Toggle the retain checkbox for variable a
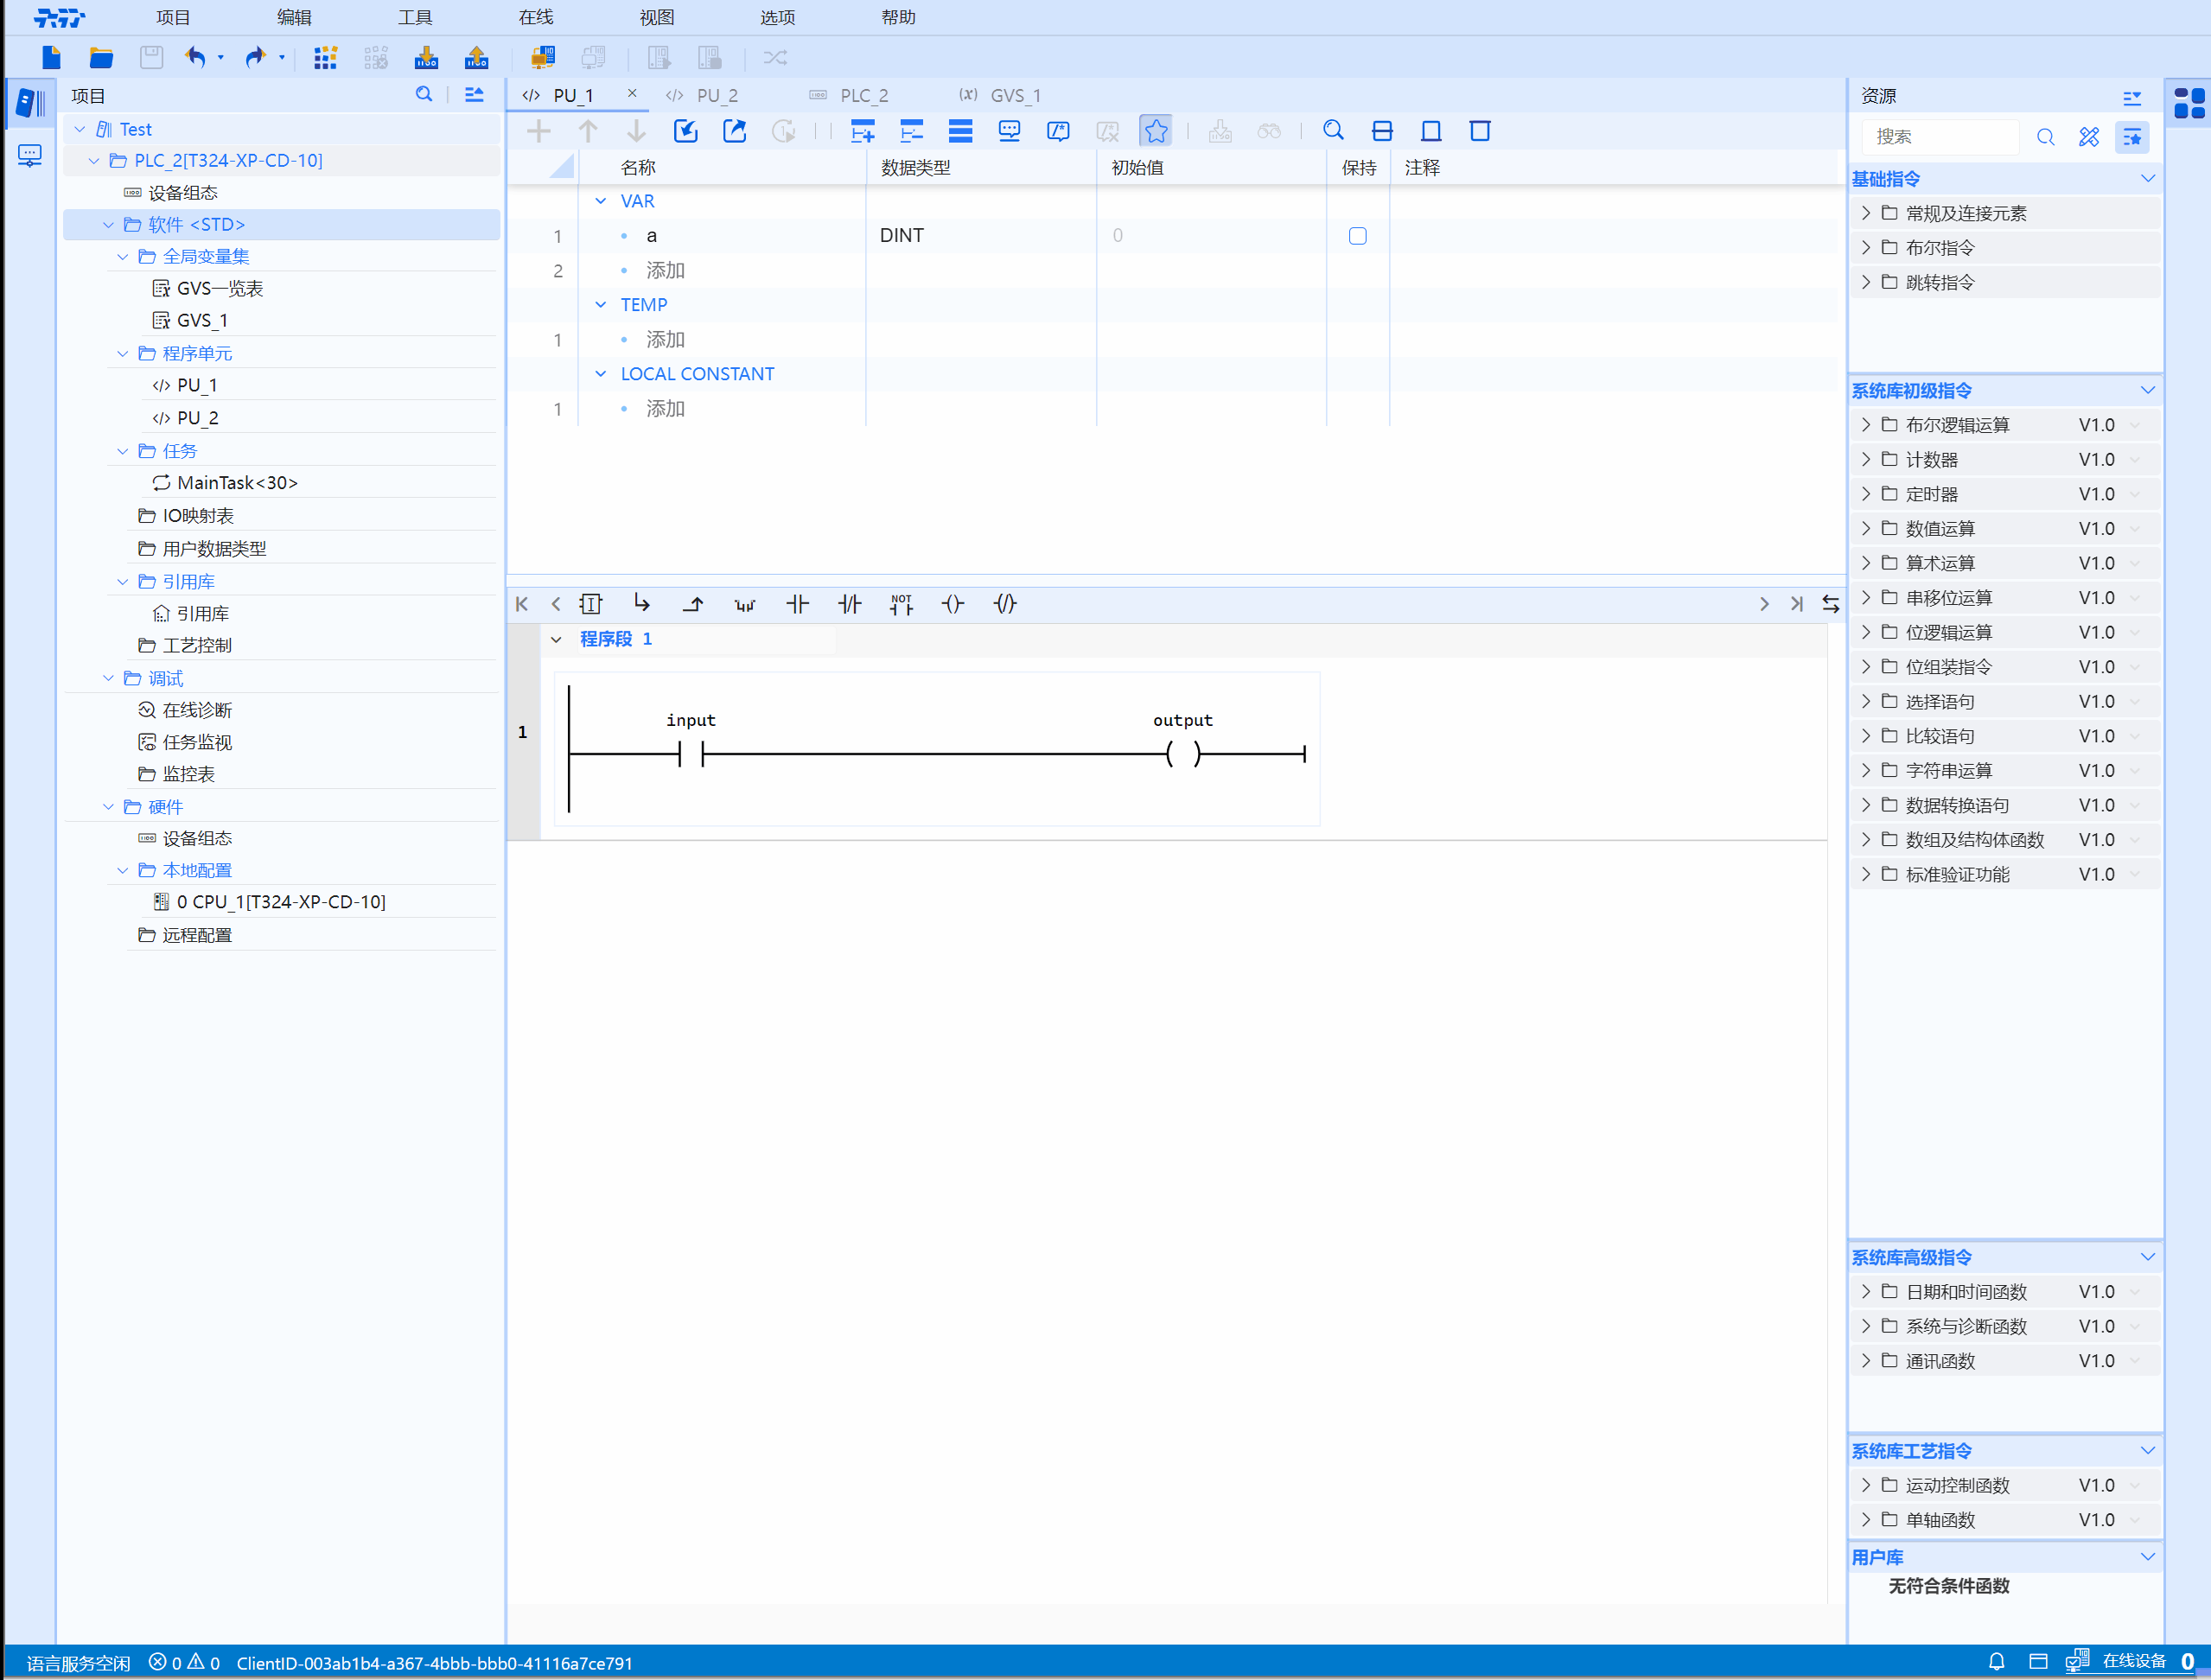This screenshot has height=1680, width=2211. point(1357,236)
